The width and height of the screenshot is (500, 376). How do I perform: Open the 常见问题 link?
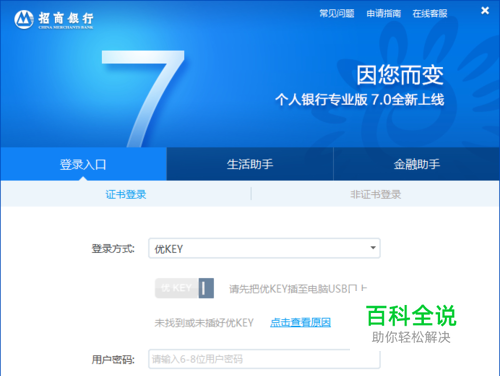point(337,14)
